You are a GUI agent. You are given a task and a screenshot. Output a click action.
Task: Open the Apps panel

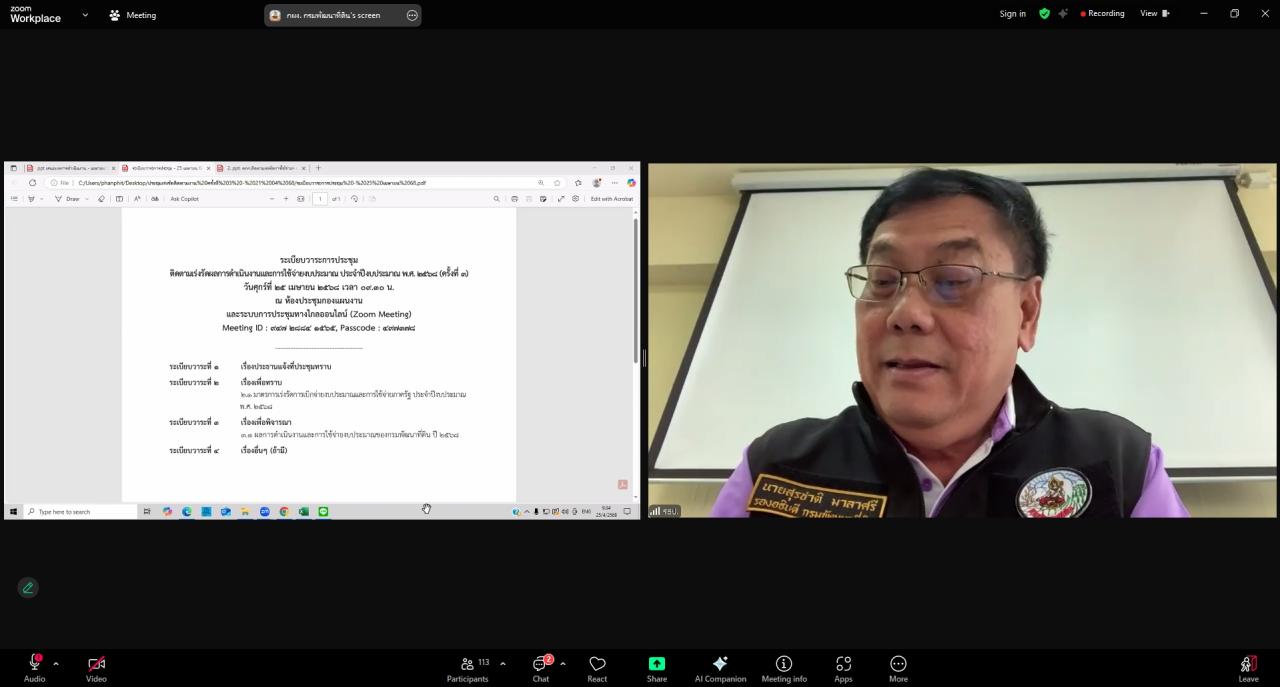pos(843,668)
